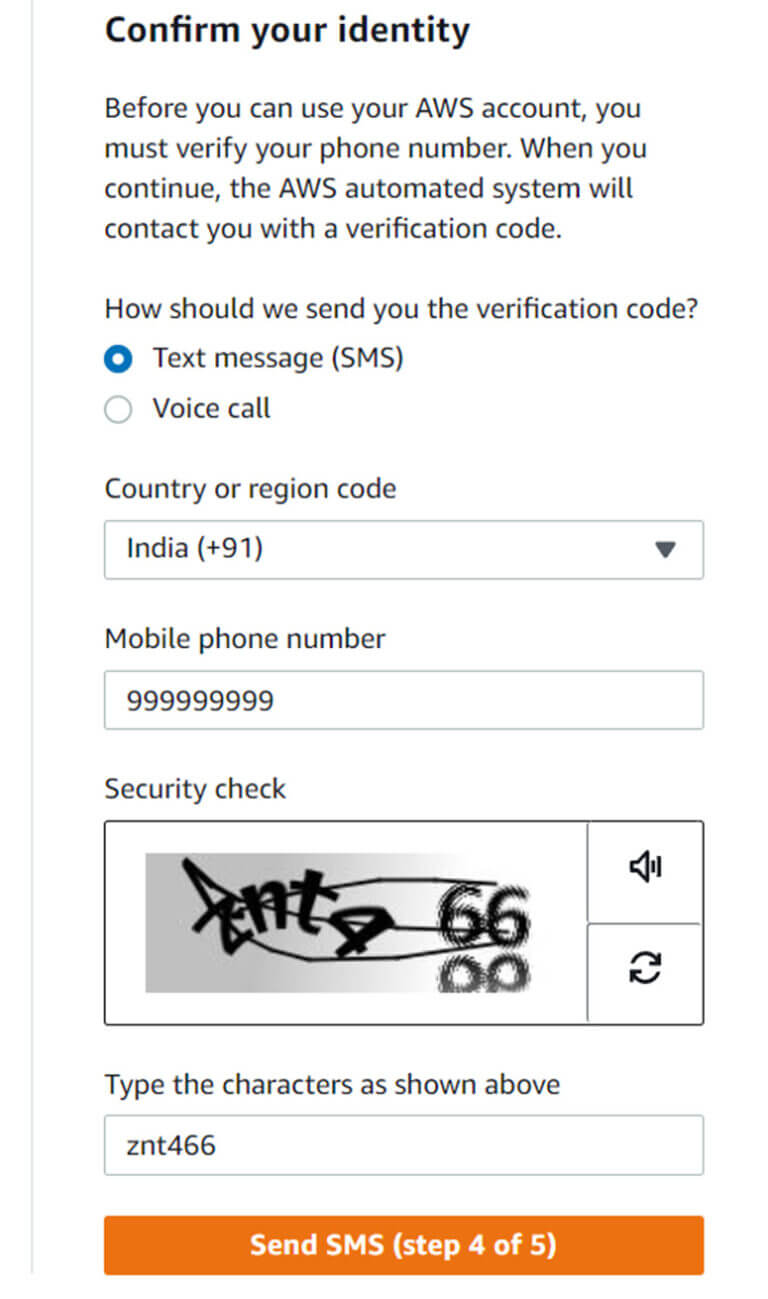The width and height of the screenshot is (768, 1299).
Task: Open the Country or region code dropdown
Action: [404, 549]
